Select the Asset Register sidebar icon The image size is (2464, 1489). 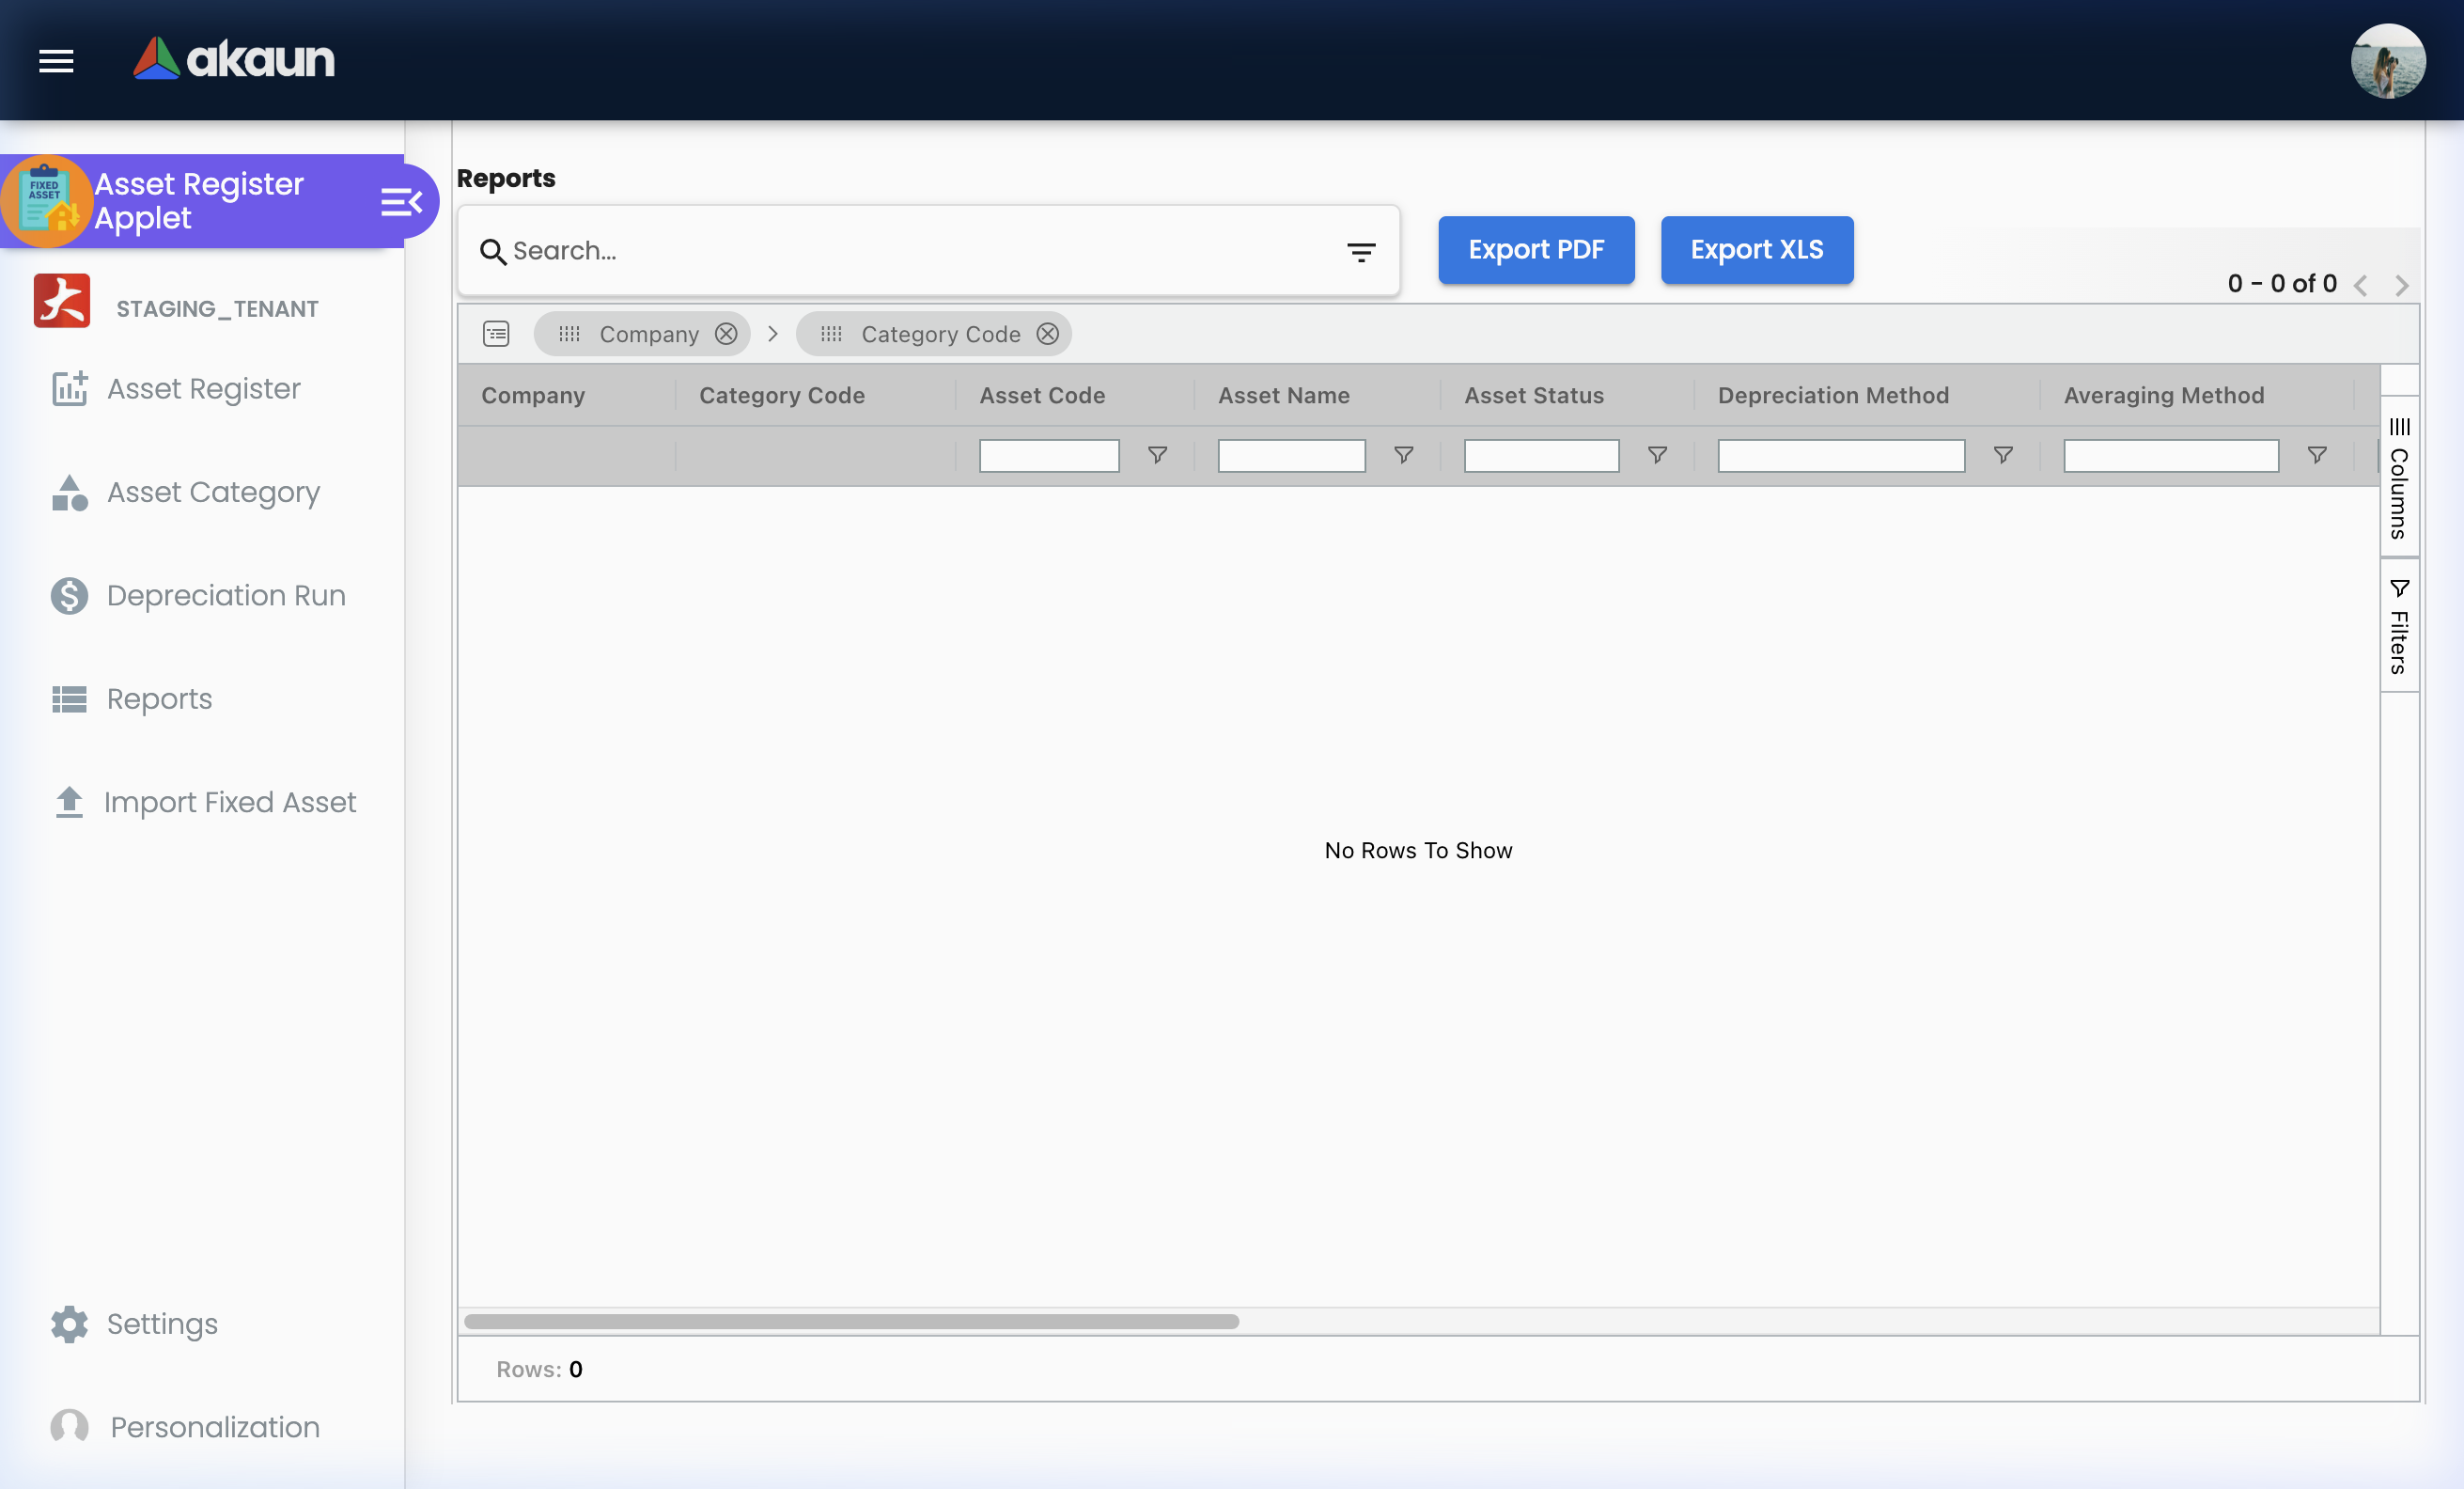[x=68, y=389]
